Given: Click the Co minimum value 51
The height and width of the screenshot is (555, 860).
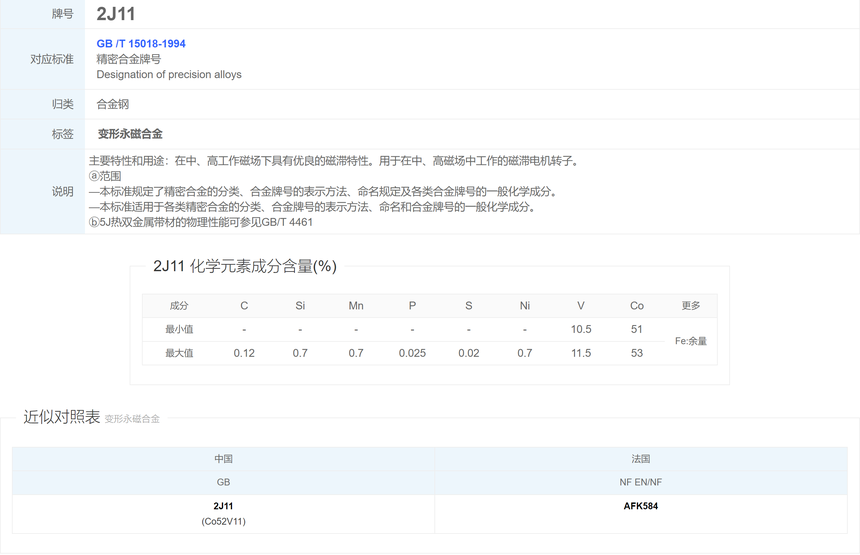Looking at the screenshot, I should (637, 330).
